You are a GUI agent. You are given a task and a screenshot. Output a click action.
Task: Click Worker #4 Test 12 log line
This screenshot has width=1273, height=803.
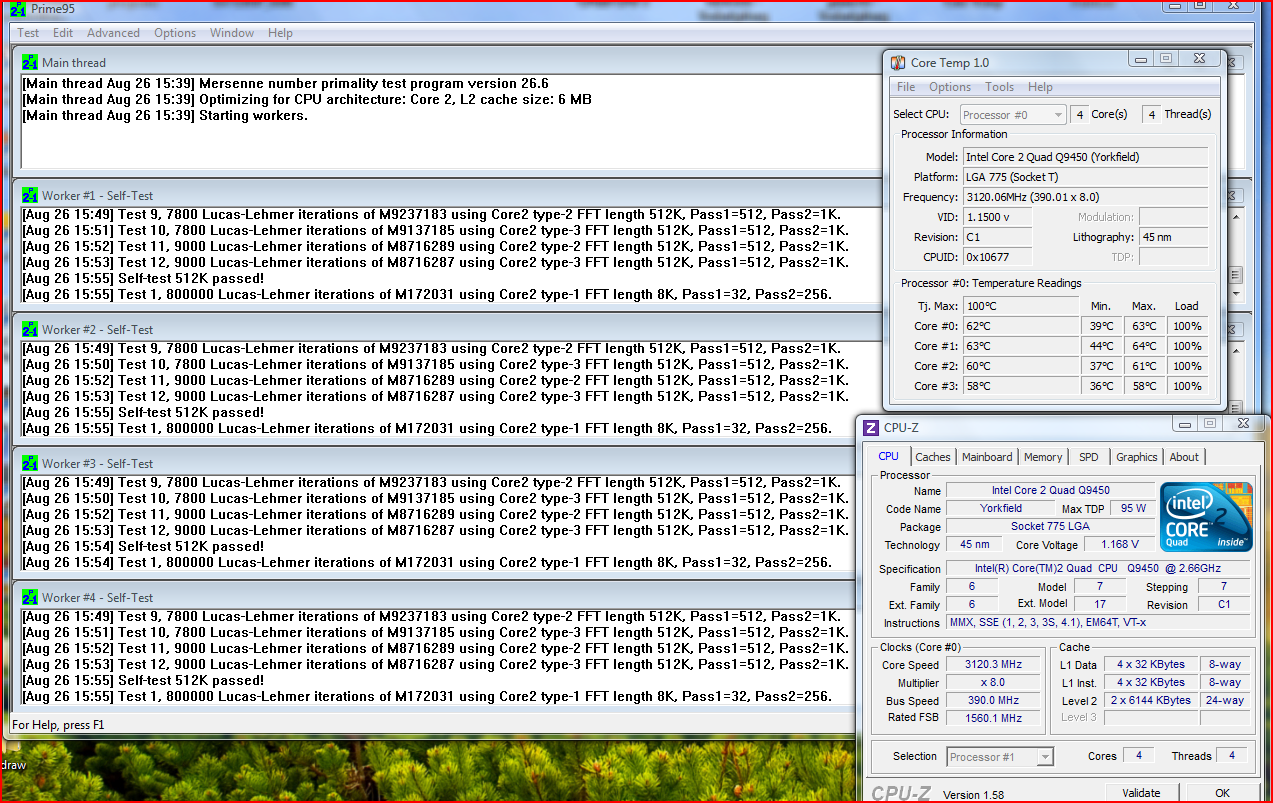pyautogui.click(x=435, y=664)
